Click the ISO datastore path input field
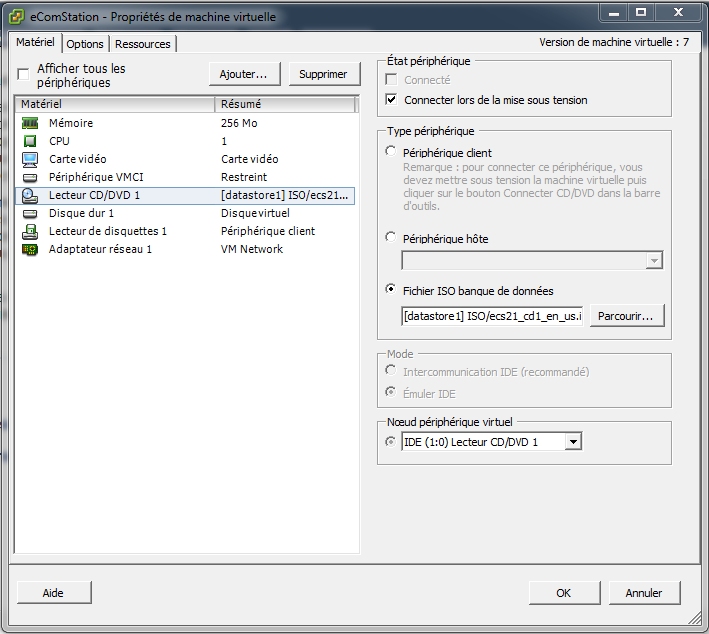The width and height of the screenshot is (709, 634). pyautogui.click(x=492, y=316)
